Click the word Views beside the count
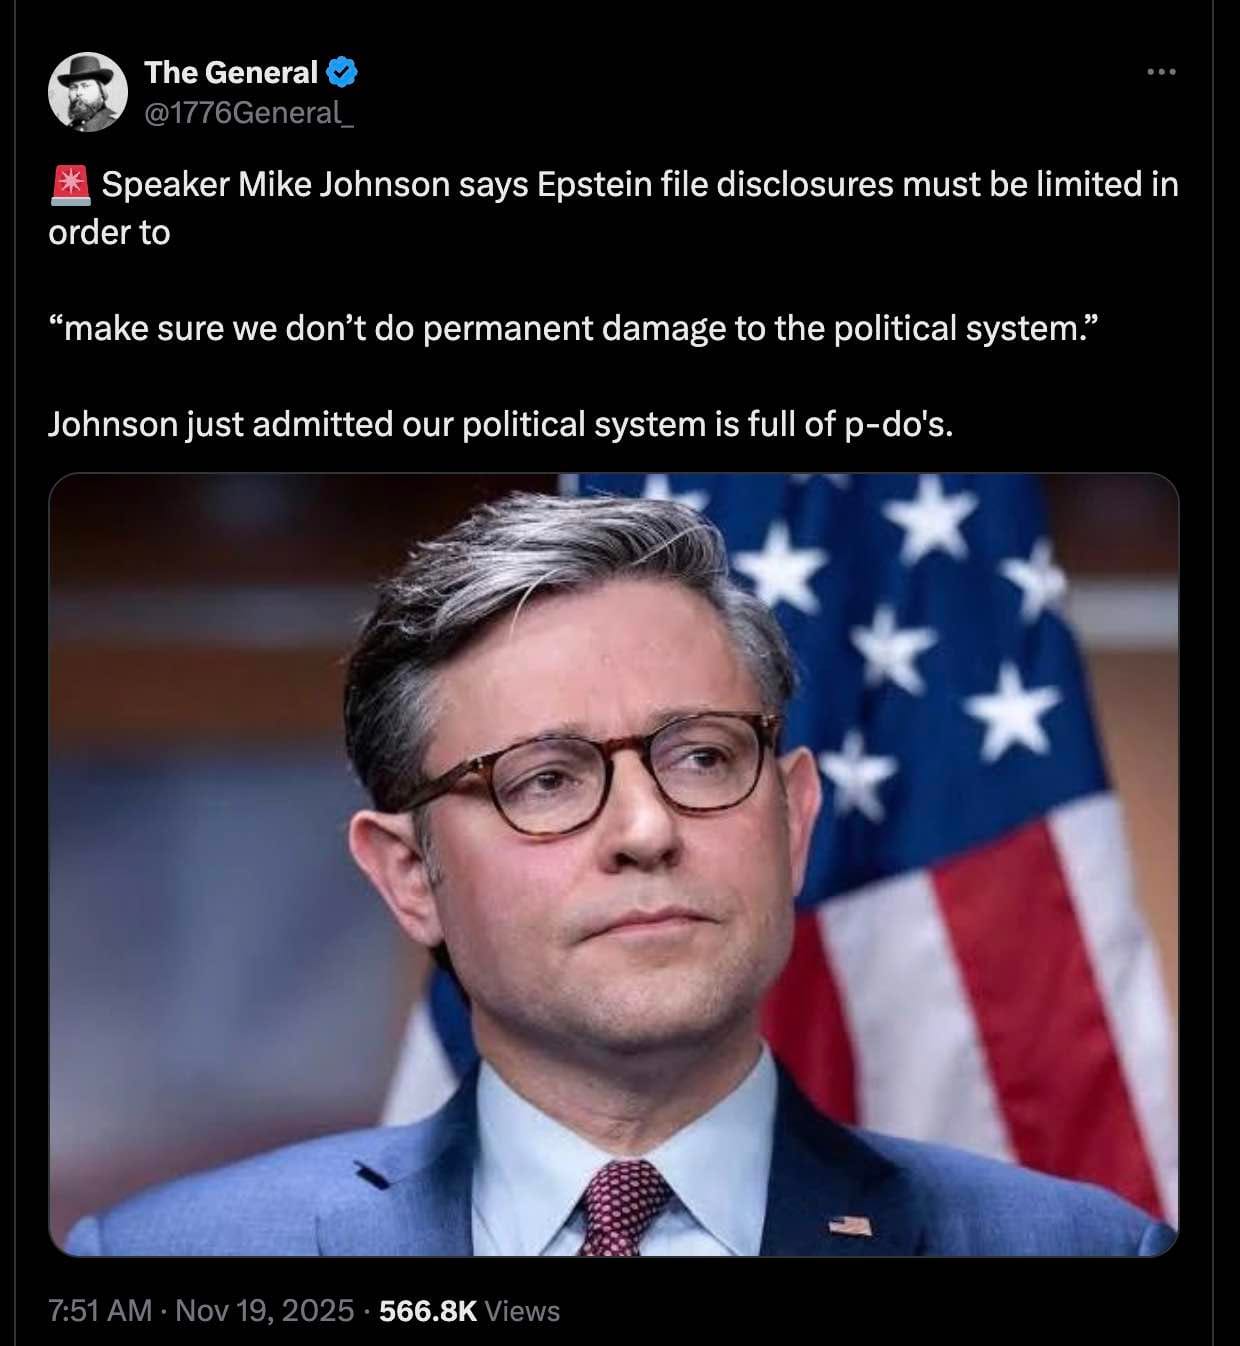Viewport: 1240px width, 1346px height. click(x=522, y=1311)
